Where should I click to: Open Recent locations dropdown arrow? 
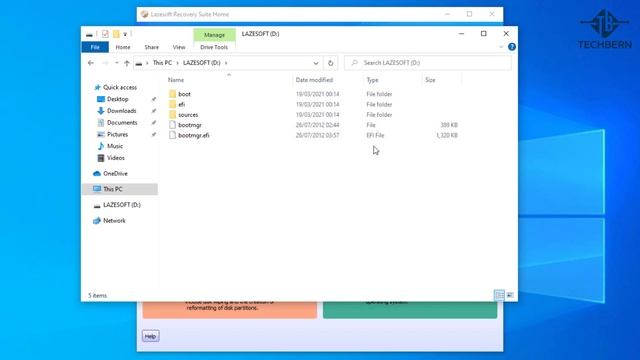pos(117,63)
